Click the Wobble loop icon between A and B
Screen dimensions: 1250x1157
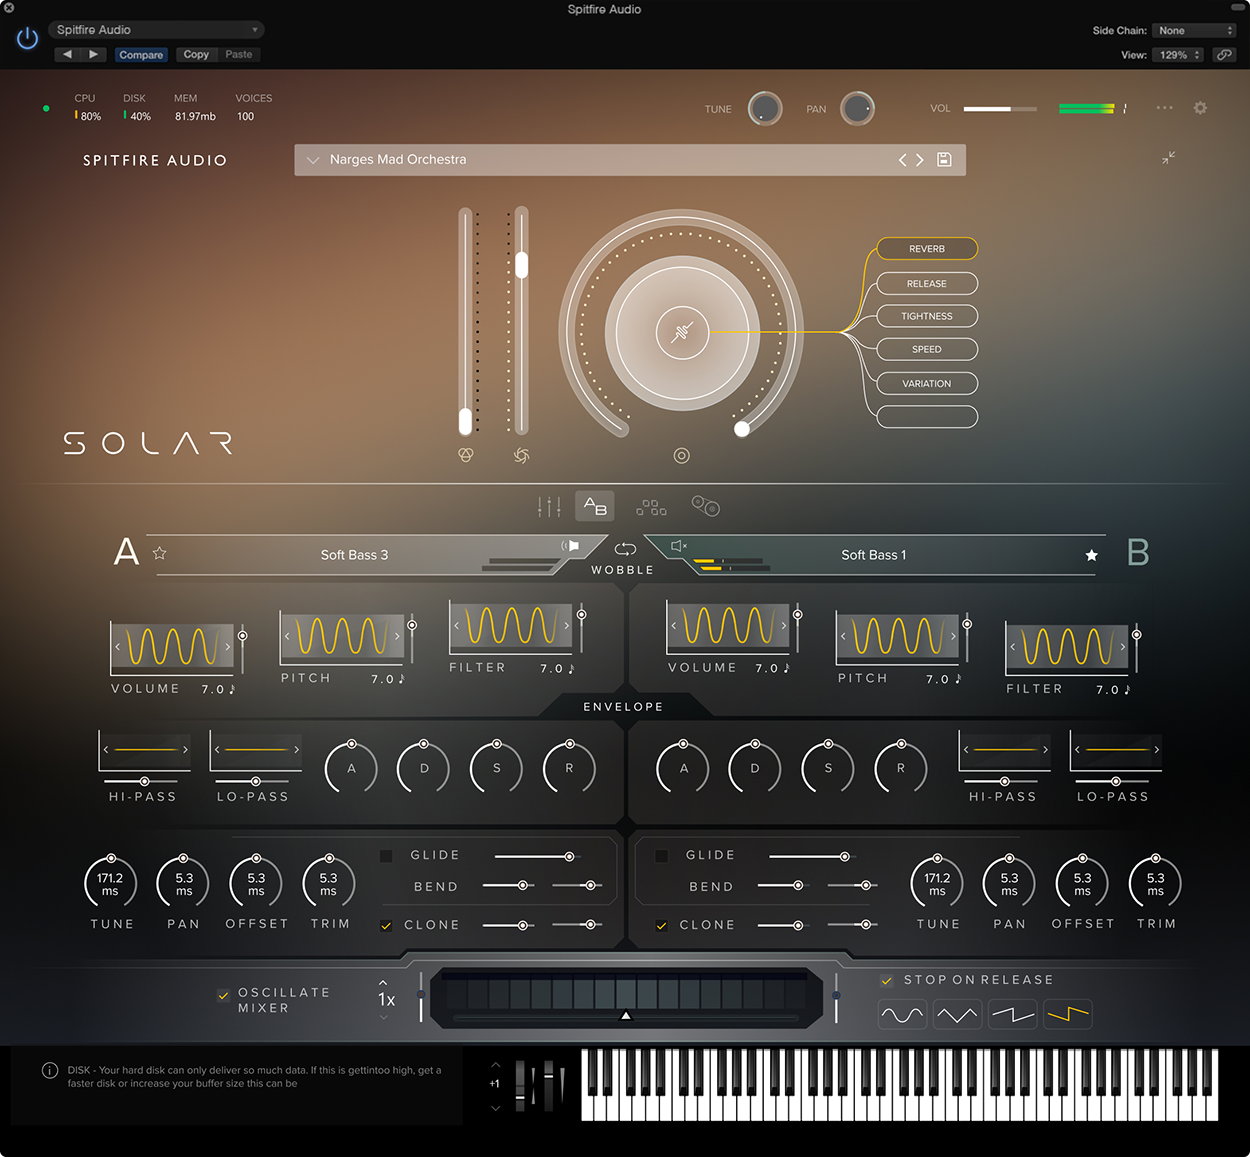[x=624, y=549]
